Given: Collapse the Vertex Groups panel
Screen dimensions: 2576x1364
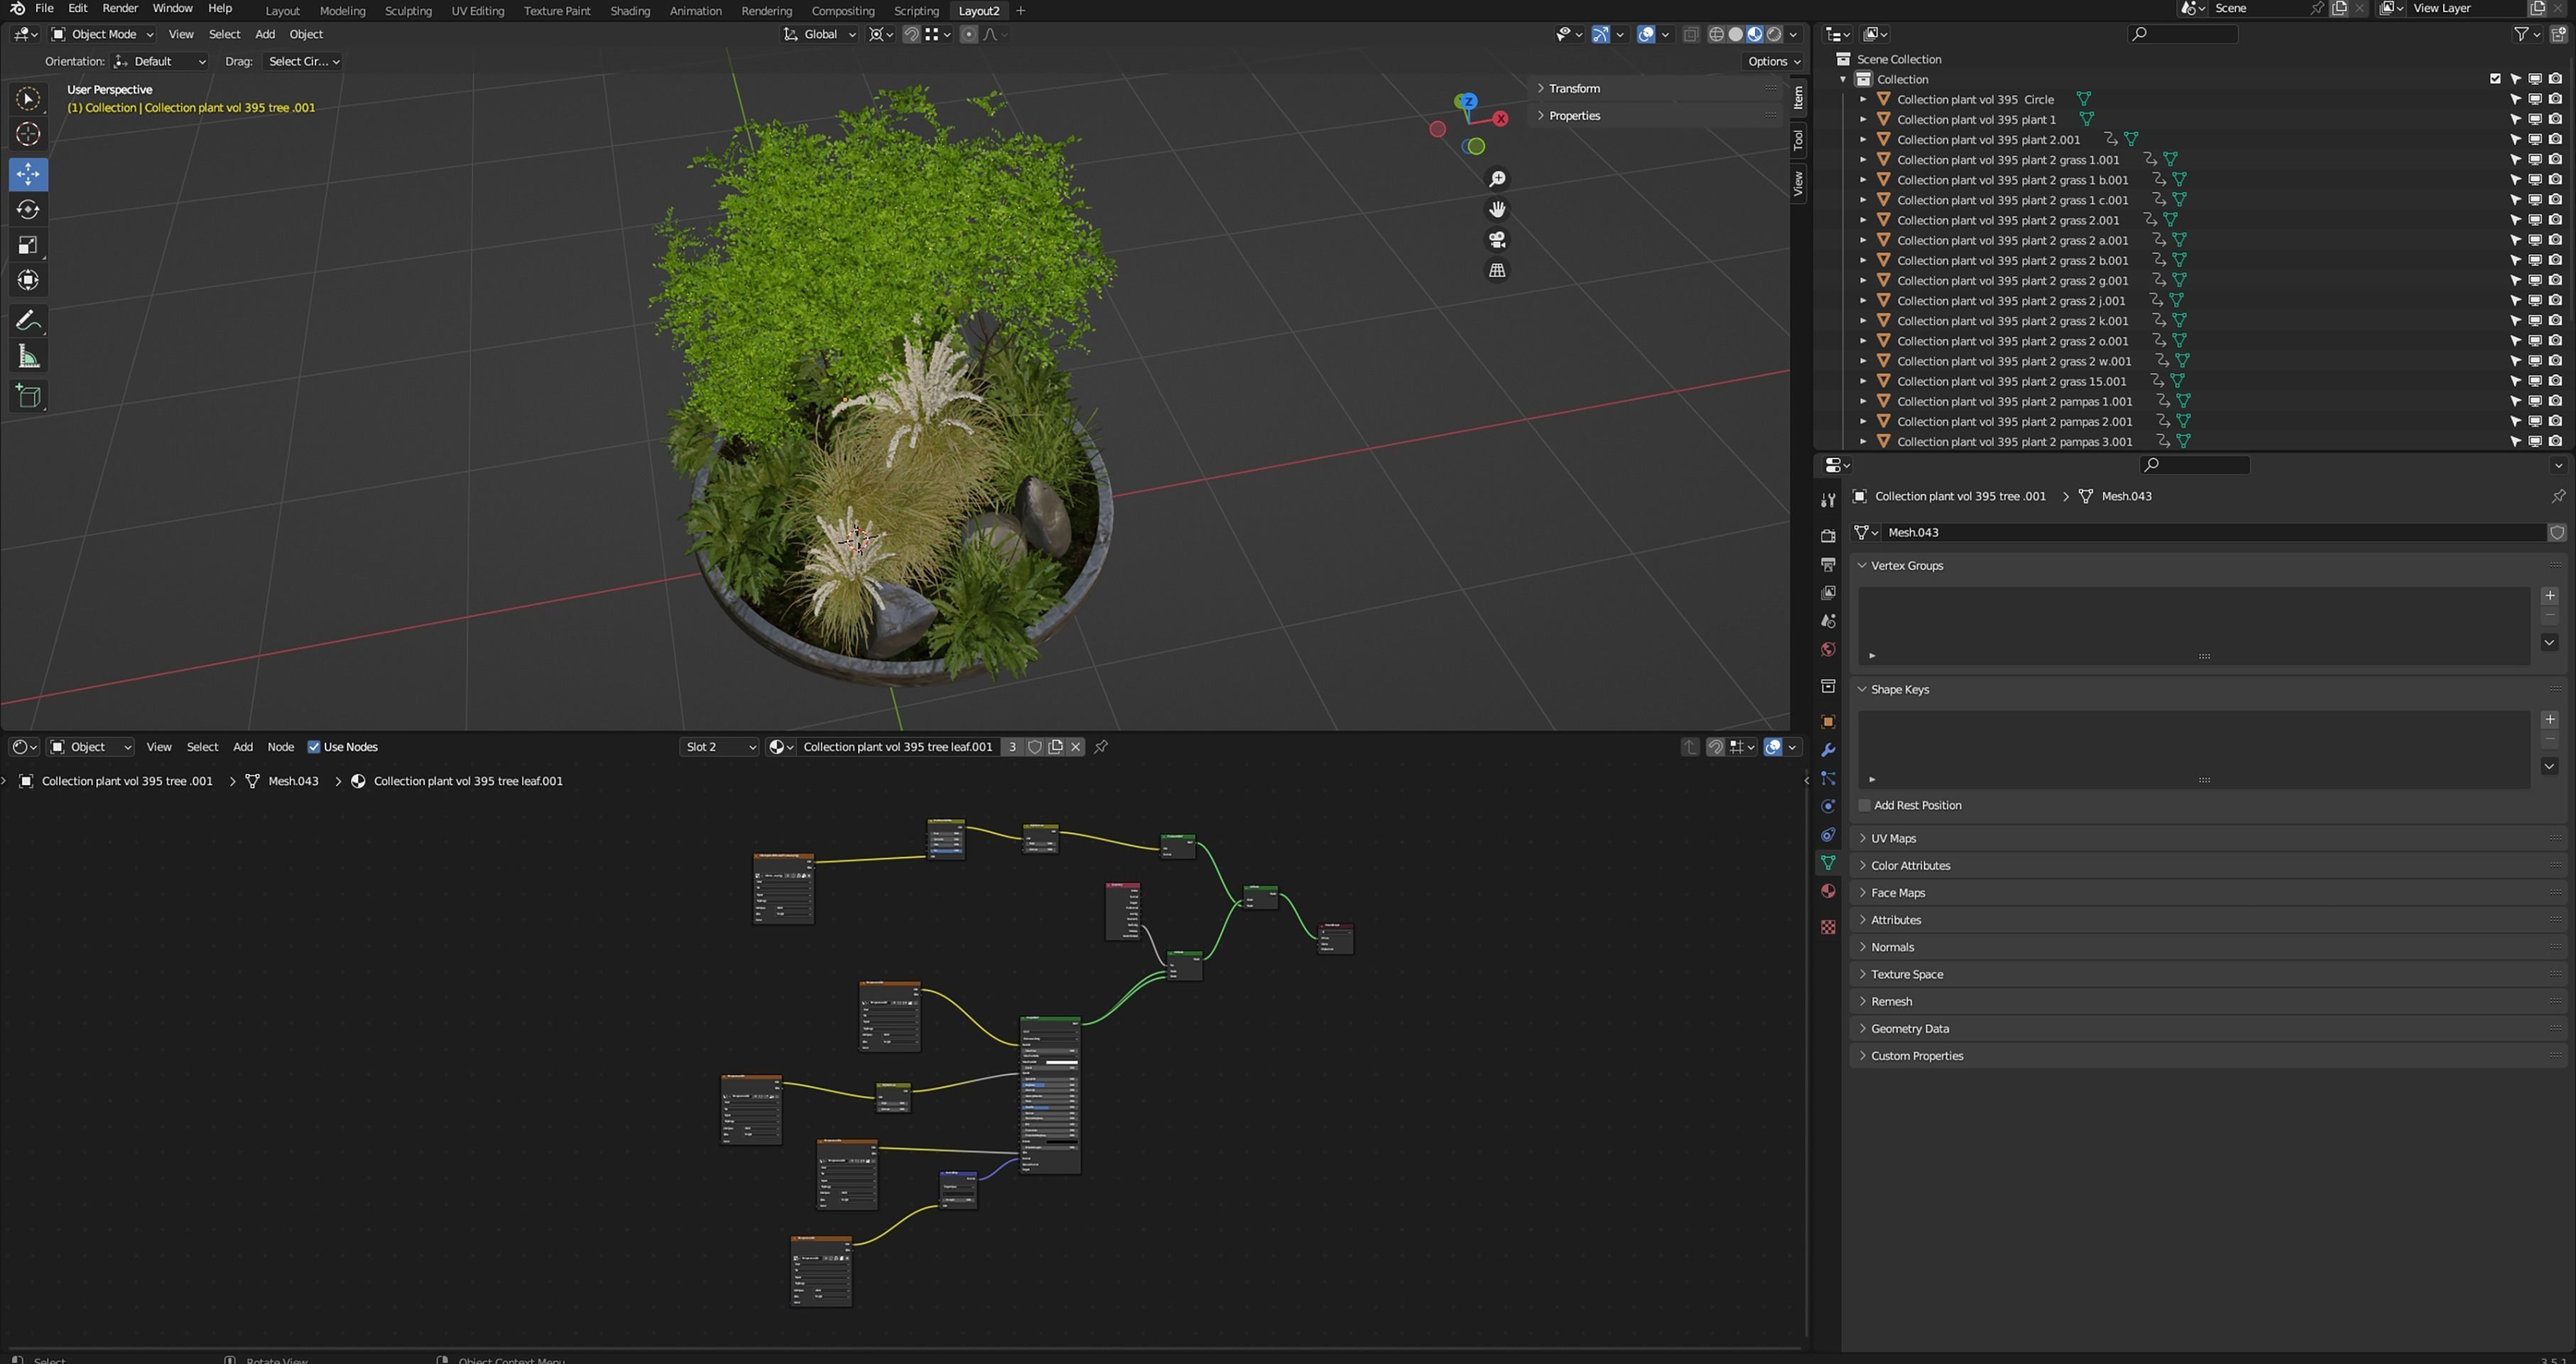Looking at the screenshot, I should [x=1906, y=565].
